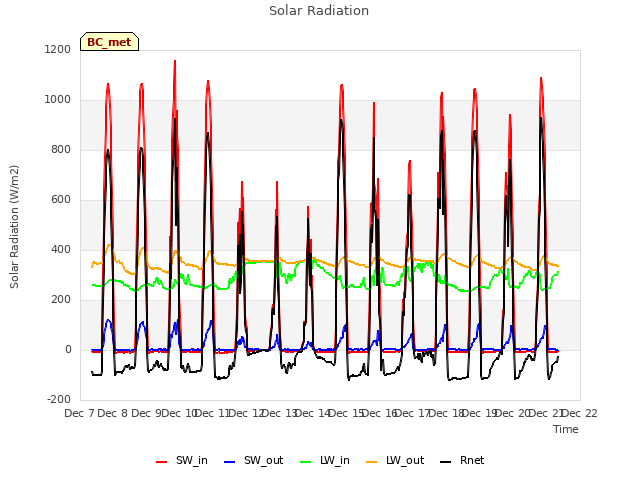Click the LW_out legend label

(405, 460)
